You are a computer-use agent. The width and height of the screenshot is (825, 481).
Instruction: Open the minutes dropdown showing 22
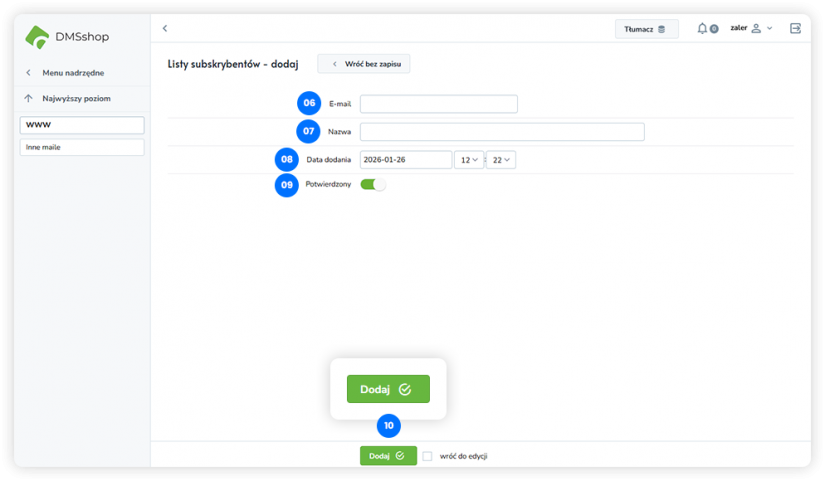(x=500, y=160)
